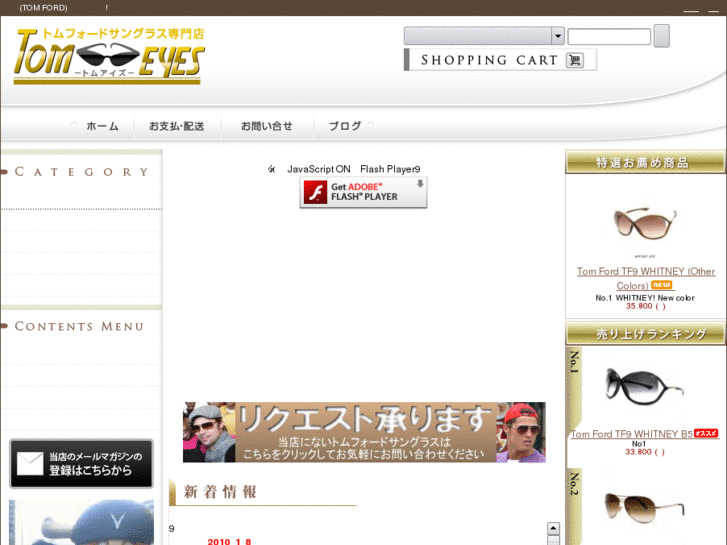
Task: Click the Flash Player red logo icon
Action: 315,192
